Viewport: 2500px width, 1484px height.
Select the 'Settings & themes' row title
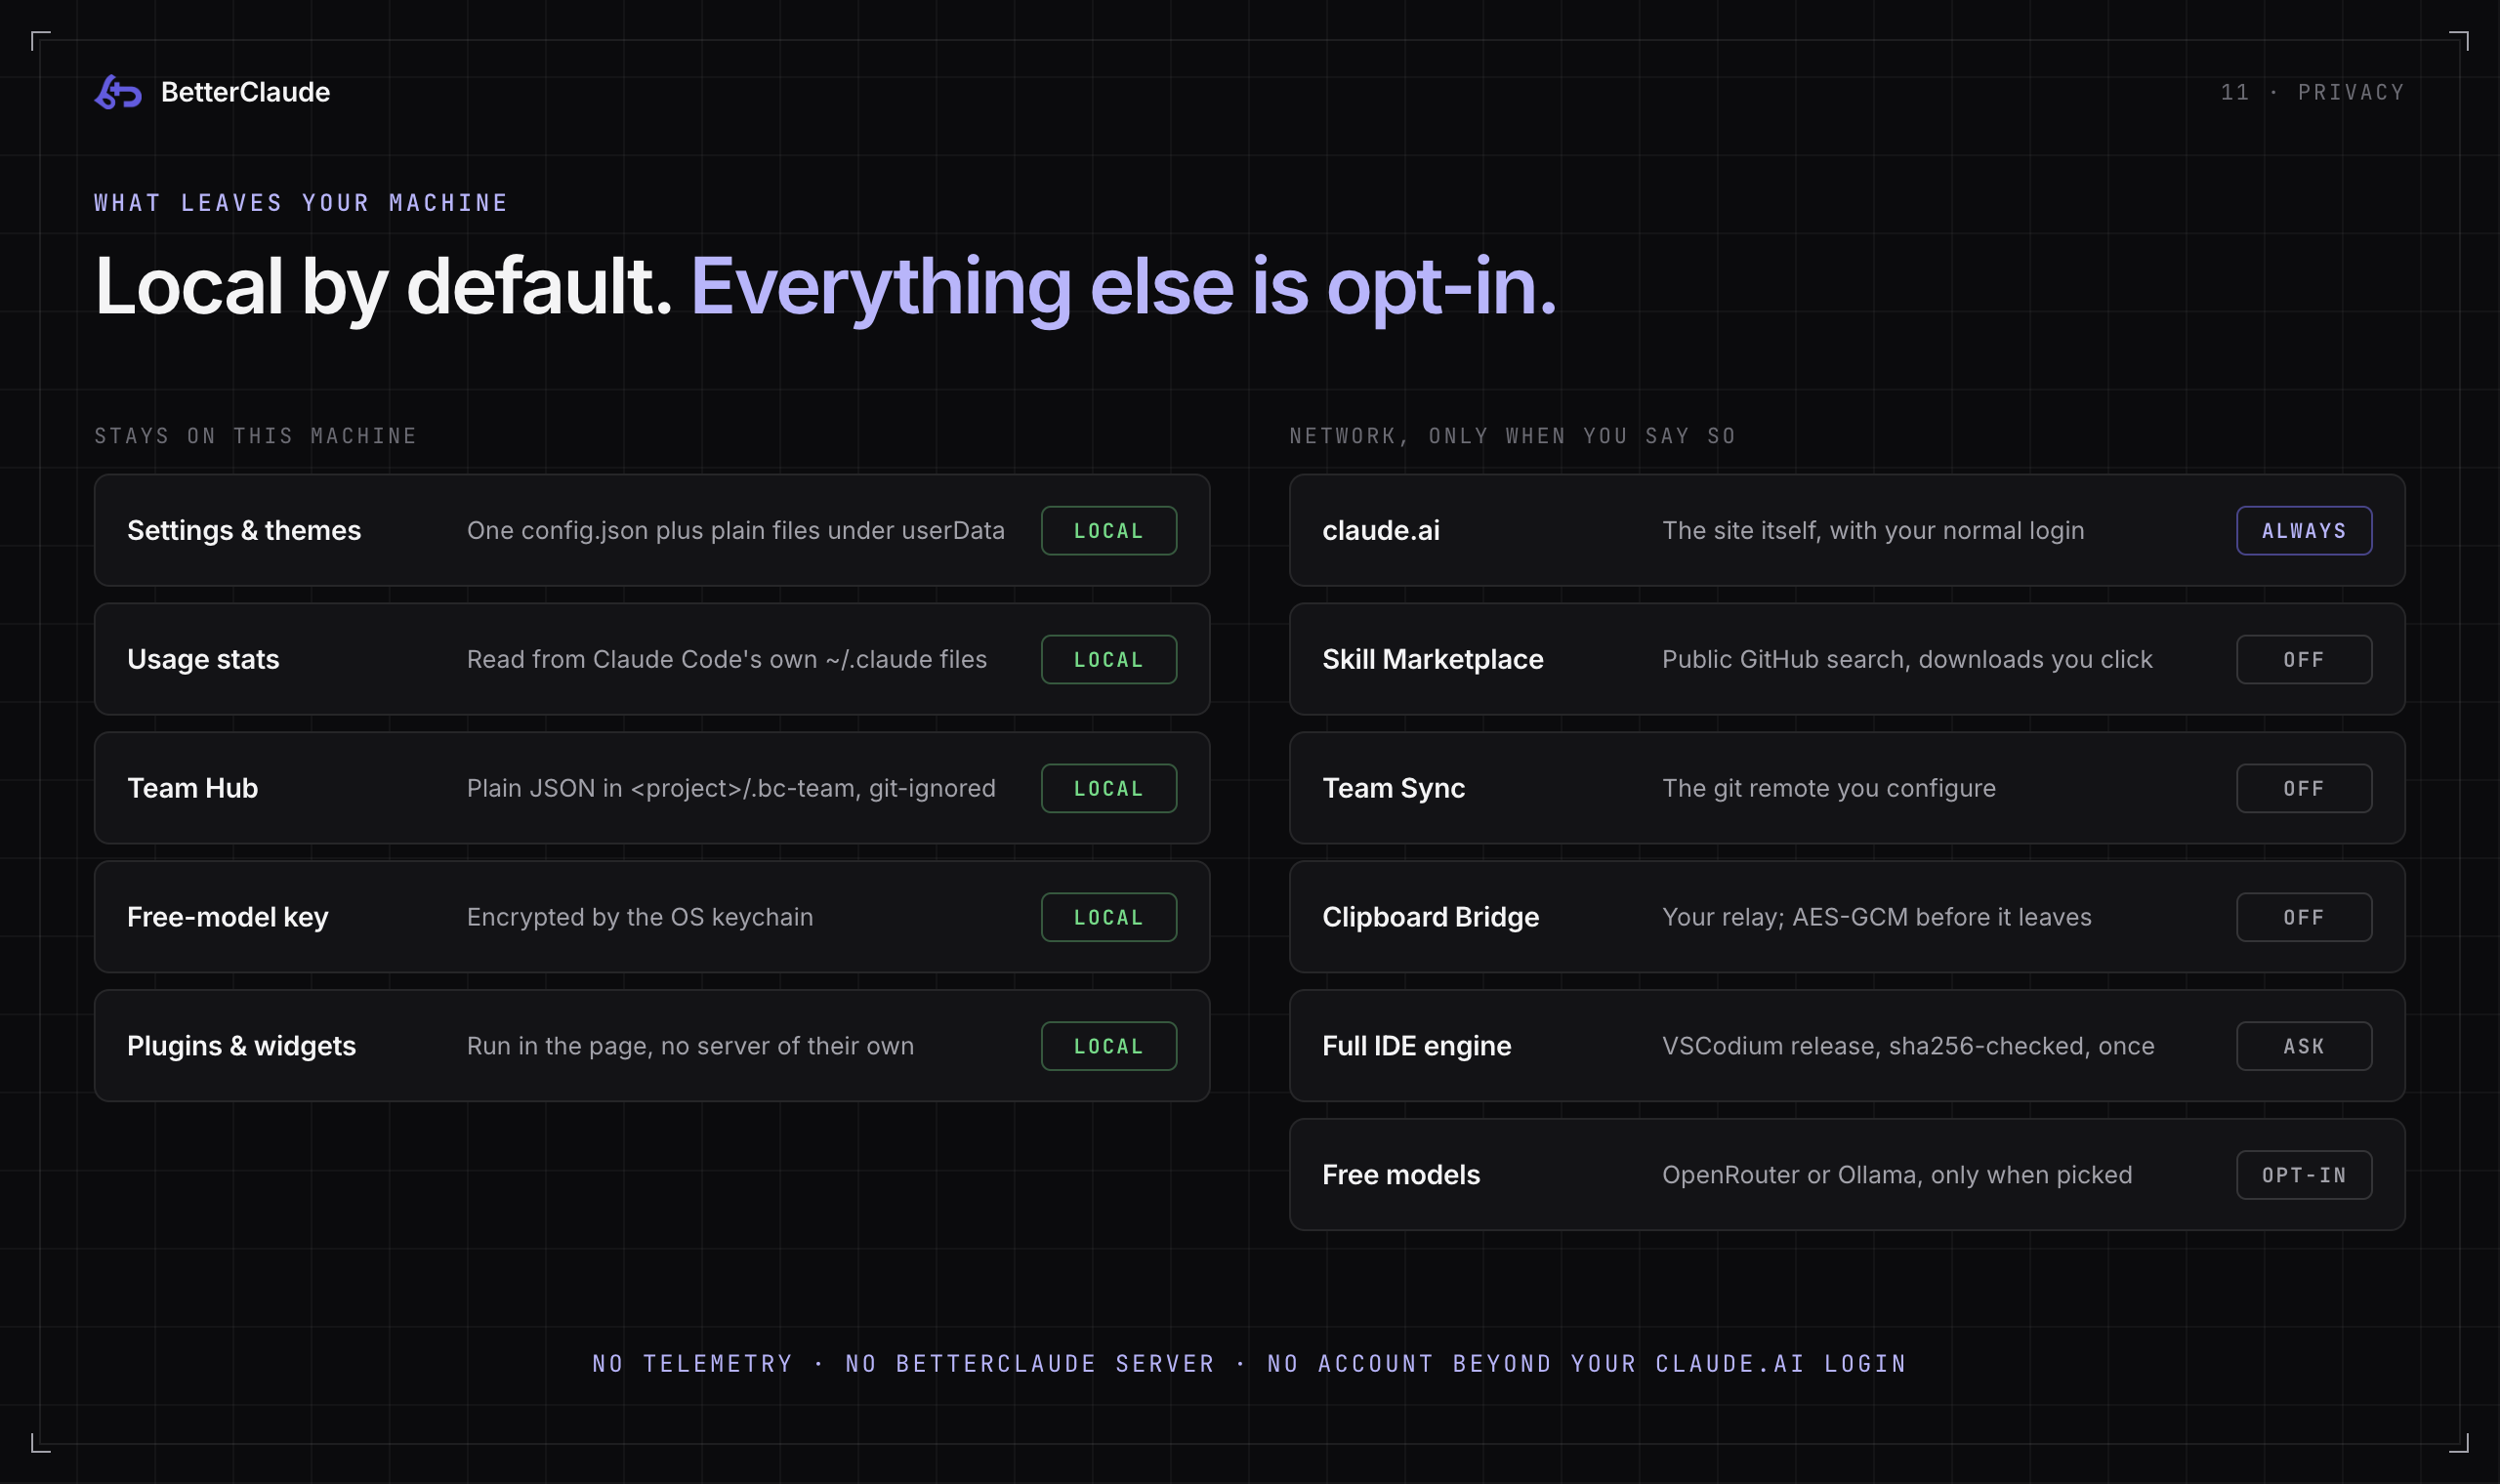[244, 531]
